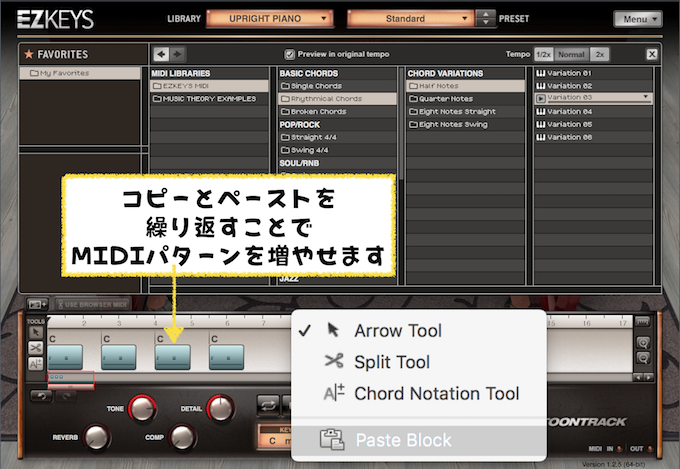Click the Tone knob
The height and width of the screenshot is (469, 680).
[142, 409]
